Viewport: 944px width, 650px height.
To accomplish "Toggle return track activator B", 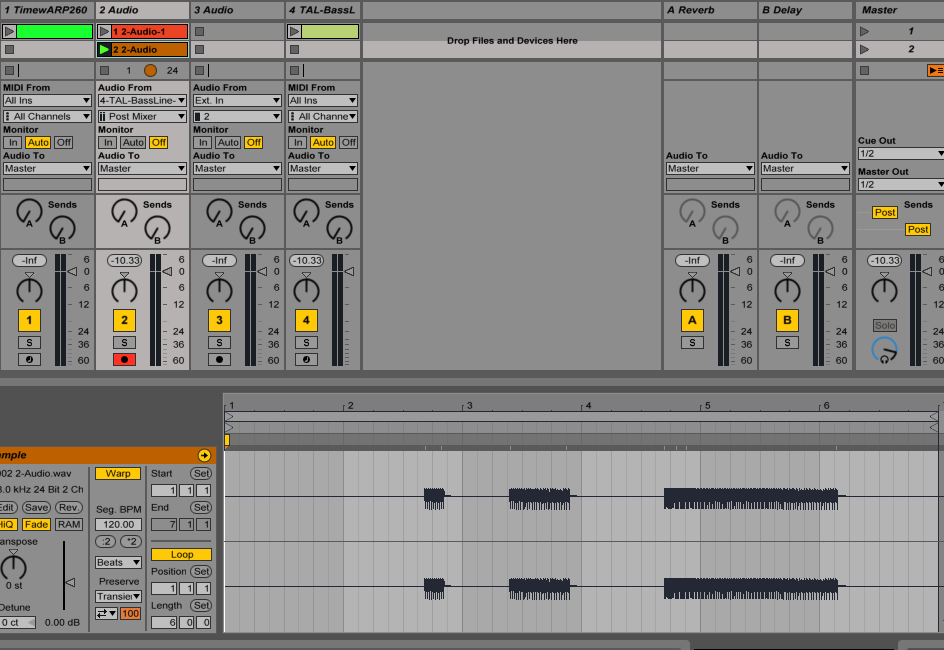I will click(x=787, y=320).
